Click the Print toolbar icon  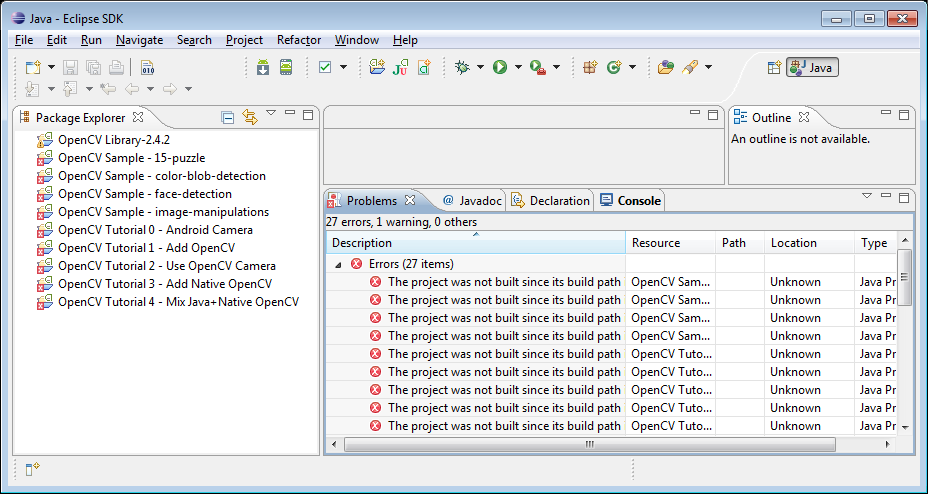tap(116, 67)
